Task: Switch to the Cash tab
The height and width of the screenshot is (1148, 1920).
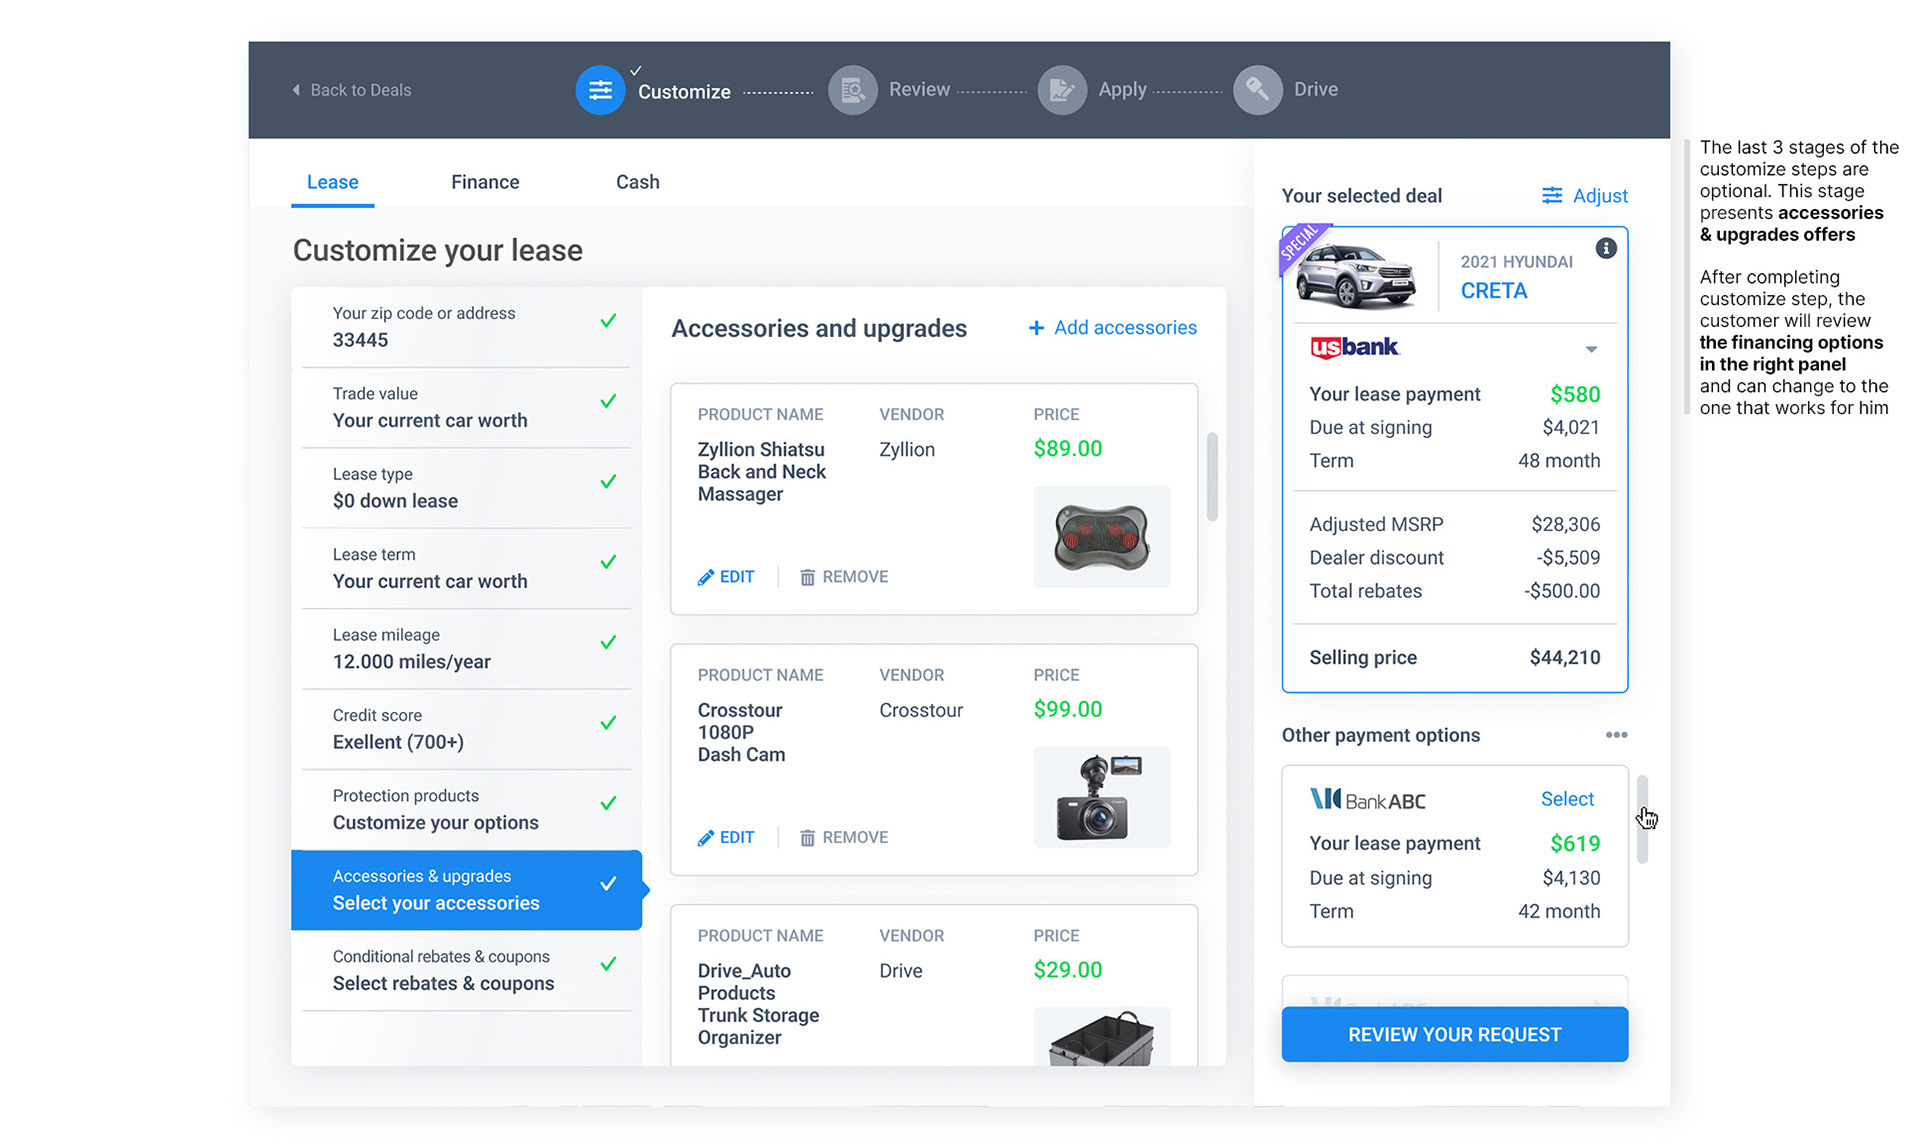Action: (637, 182)
